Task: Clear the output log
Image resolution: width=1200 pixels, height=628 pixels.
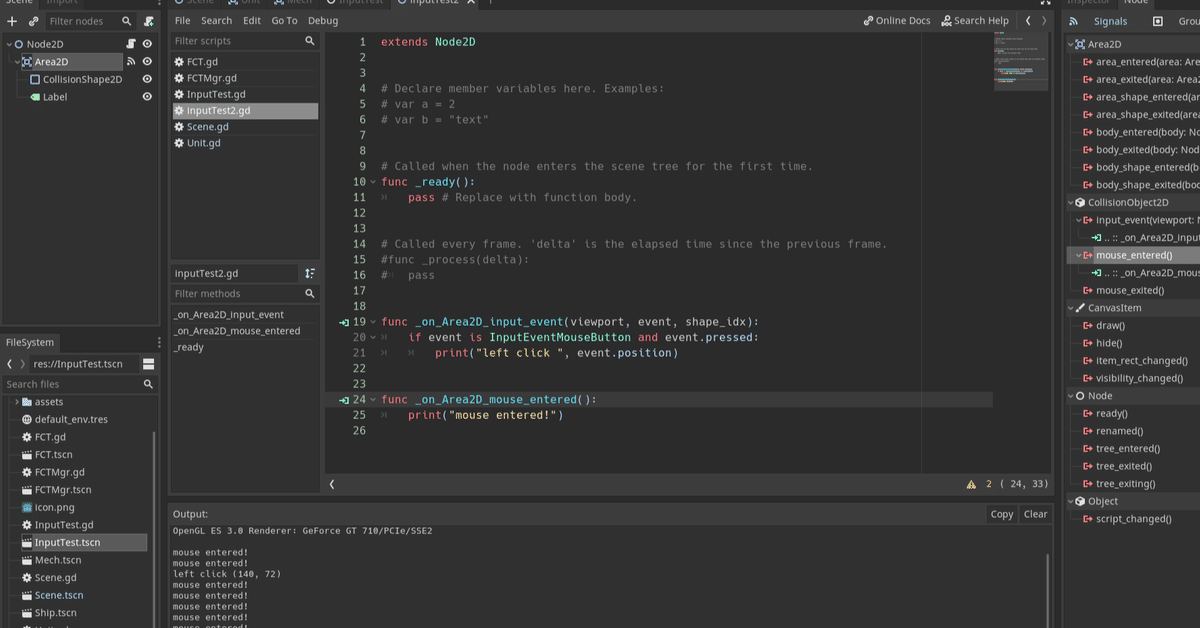Action: click(1036, 514)
